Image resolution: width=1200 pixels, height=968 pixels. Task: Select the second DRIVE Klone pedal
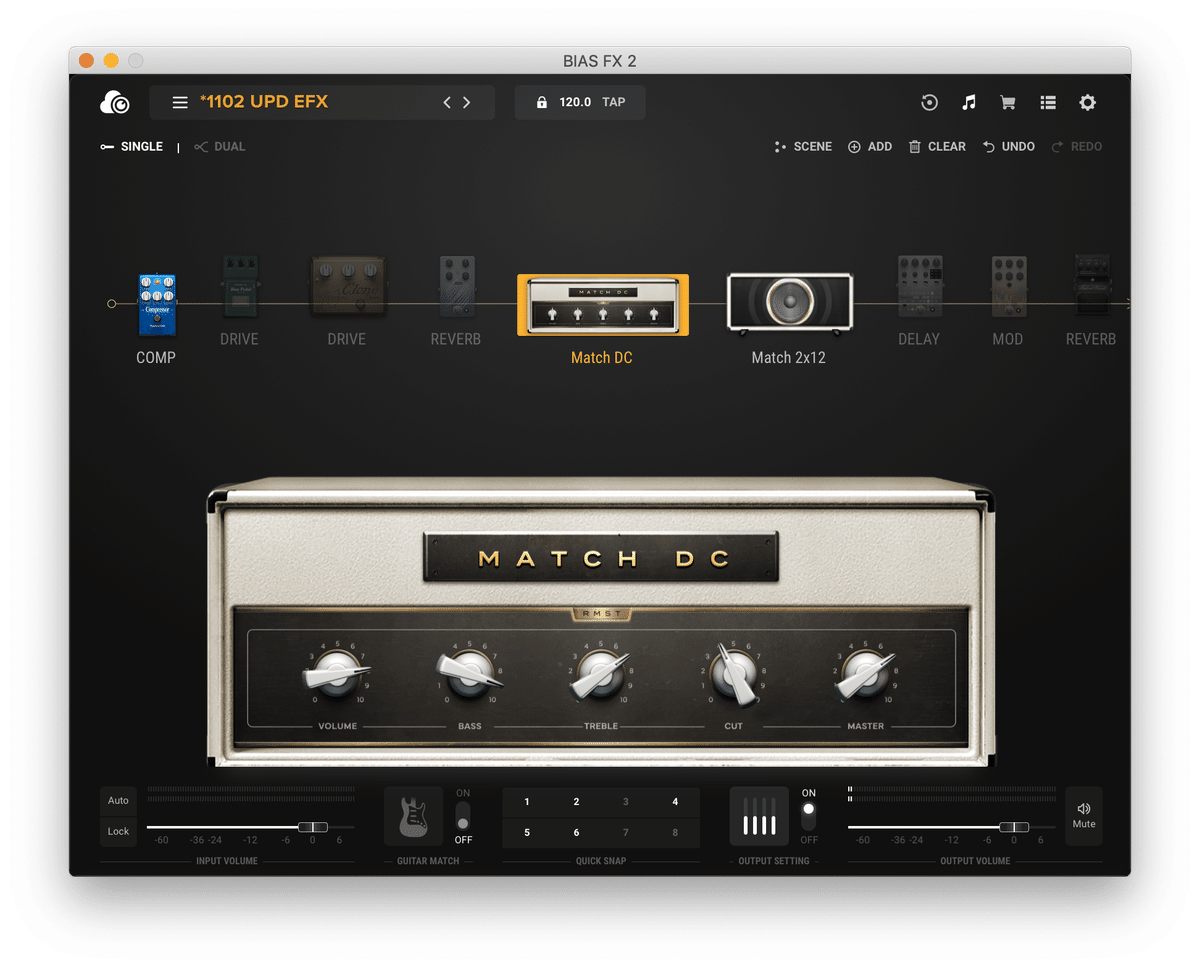click(x=347, y=287)
